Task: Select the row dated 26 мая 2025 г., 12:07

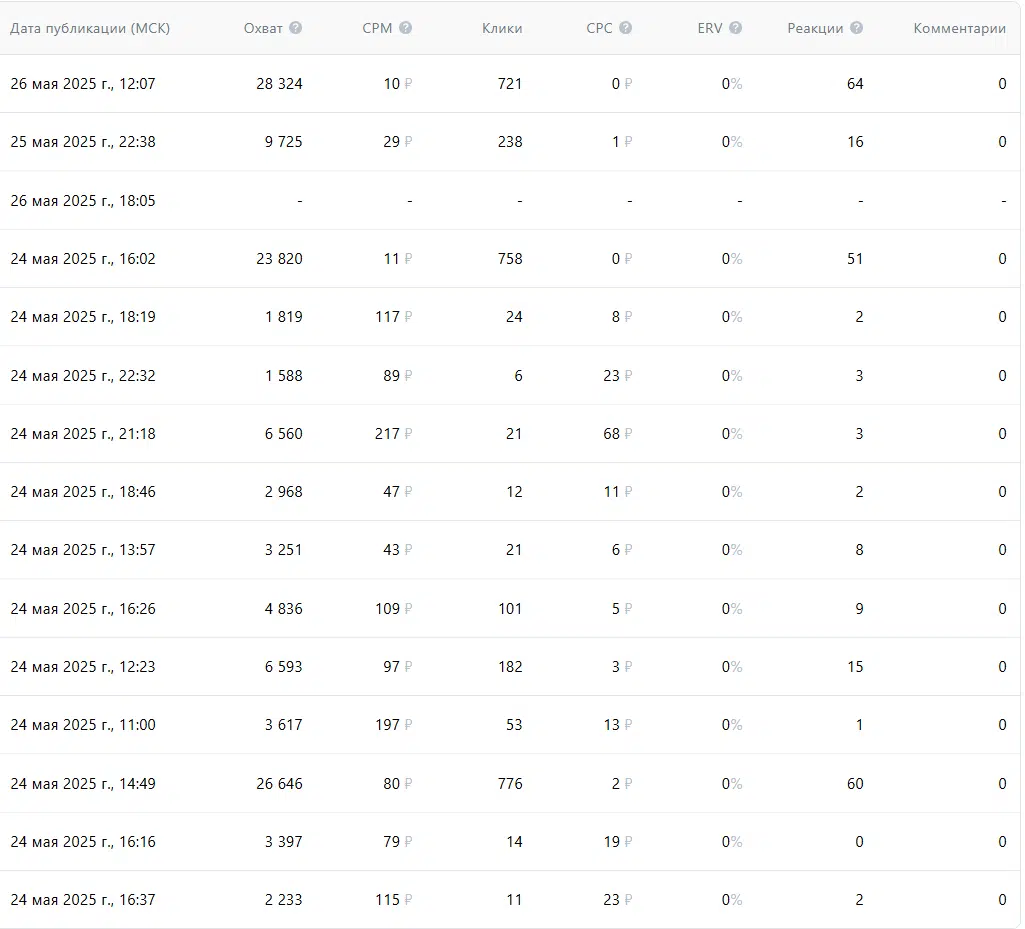Action: click(83, 84)
